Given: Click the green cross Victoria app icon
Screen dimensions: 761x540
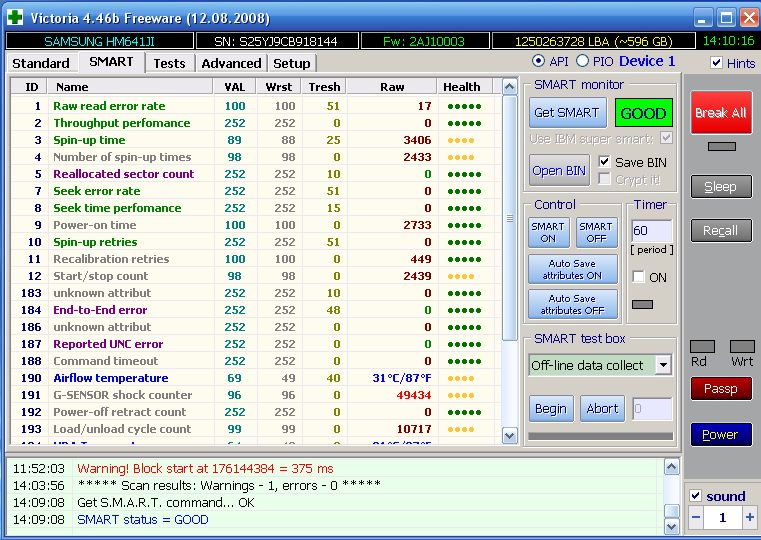Looking at the screenshot, I should pos(15,17).
